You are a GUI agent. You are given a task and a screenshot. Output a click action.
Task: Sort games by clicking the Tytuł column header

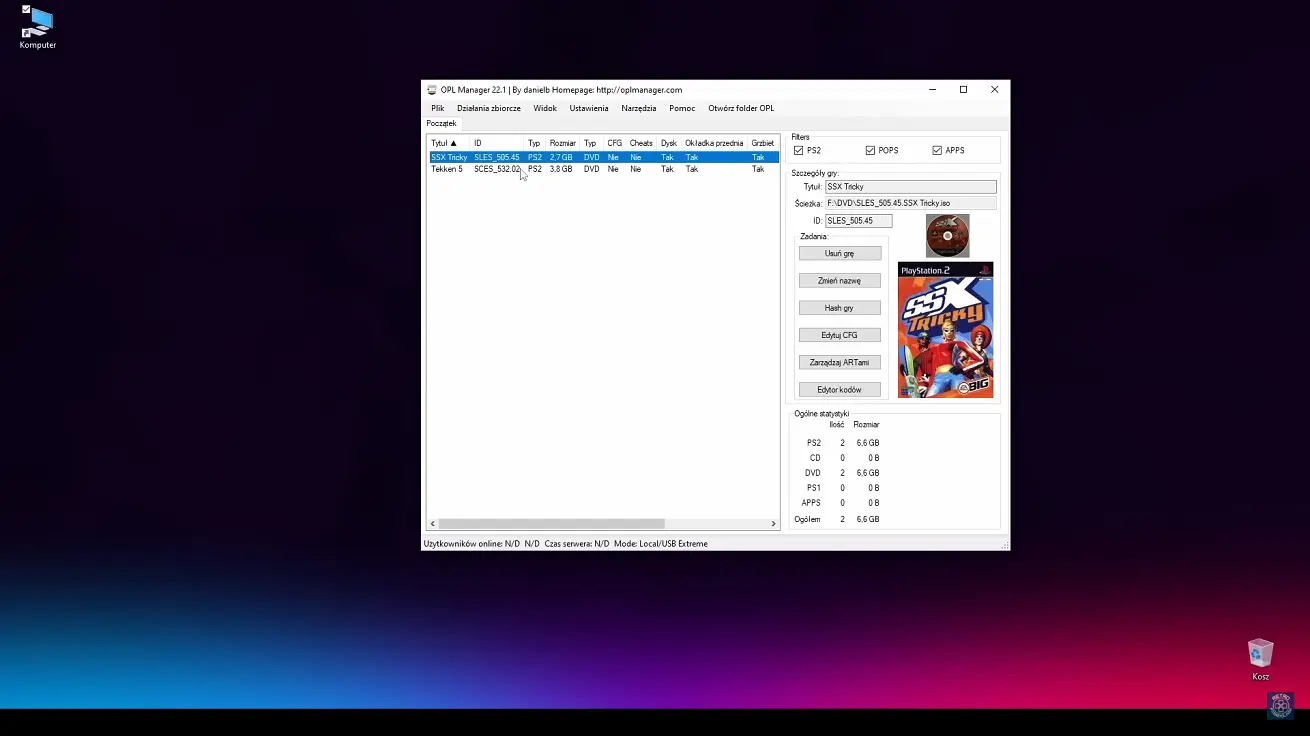pyautogui.click(x=443, y=142)
